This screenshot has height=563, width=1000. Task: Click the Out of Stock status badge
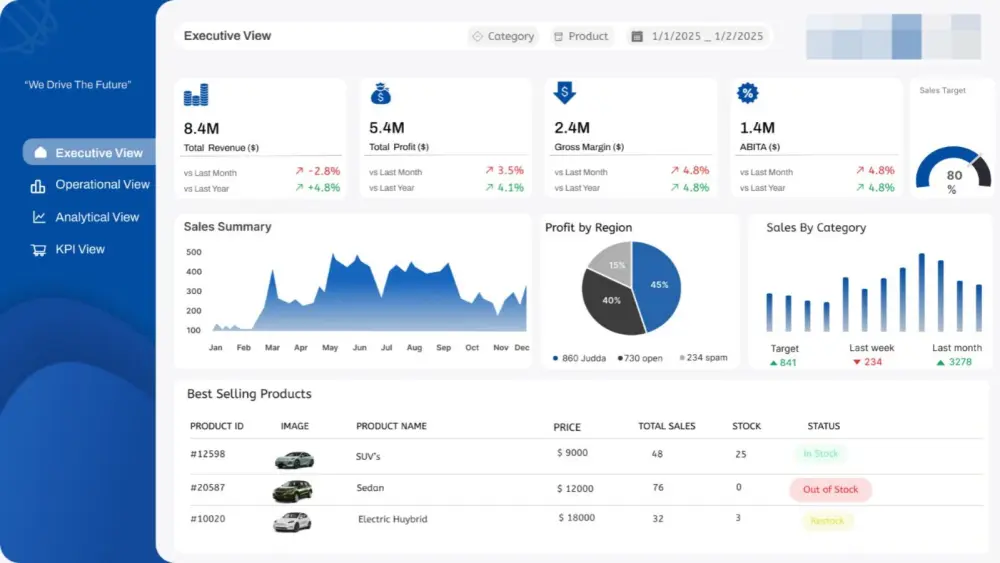click(830, 490)
